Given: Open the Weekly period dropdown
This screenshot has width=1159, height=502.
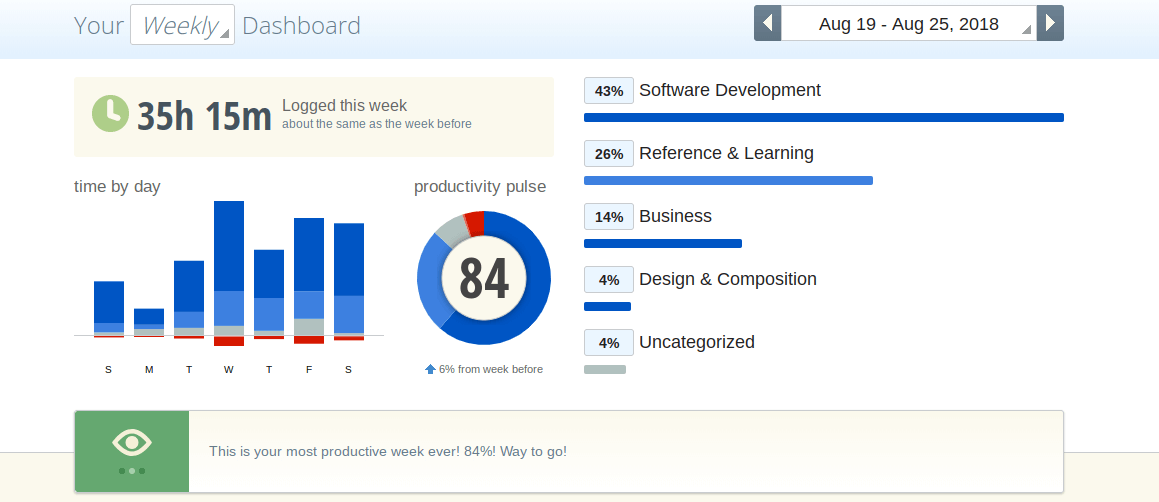Looking at the screenshot, I should [182, 25].
